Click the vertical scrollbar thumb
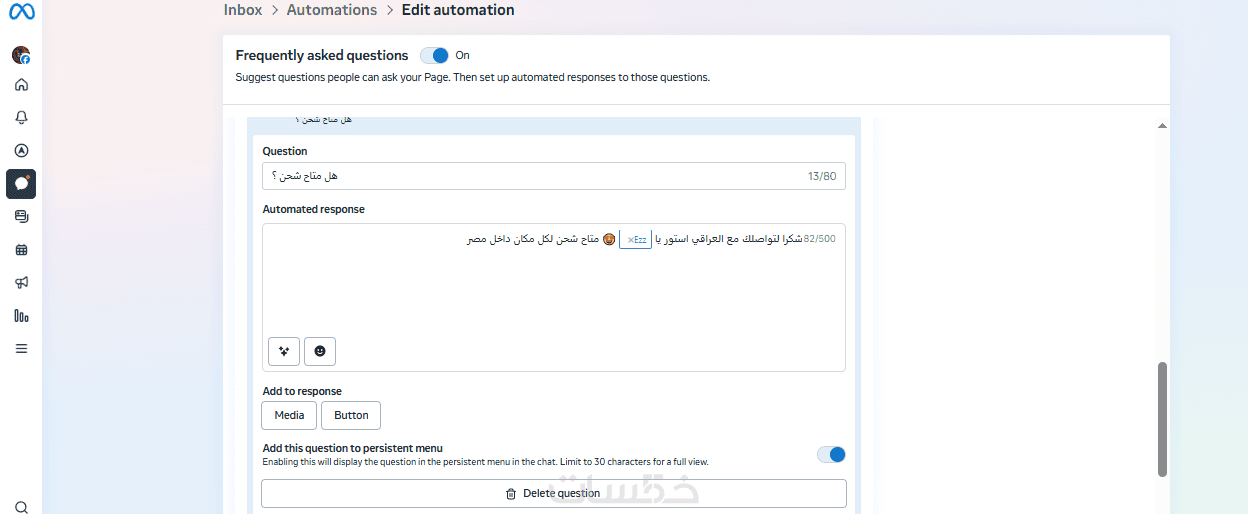 tap(1162, 418)
